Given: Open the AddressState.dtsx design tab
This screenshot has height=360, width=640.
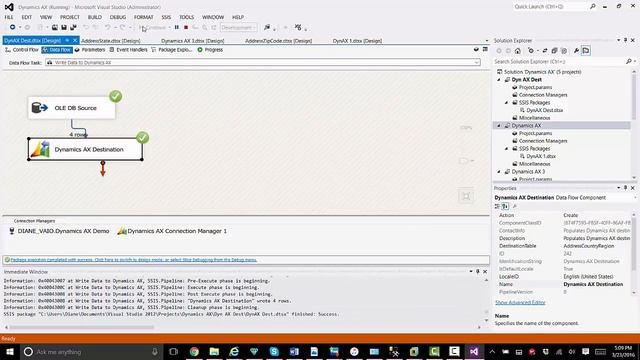Looking at the screenshot, I should tap(111, 41).
